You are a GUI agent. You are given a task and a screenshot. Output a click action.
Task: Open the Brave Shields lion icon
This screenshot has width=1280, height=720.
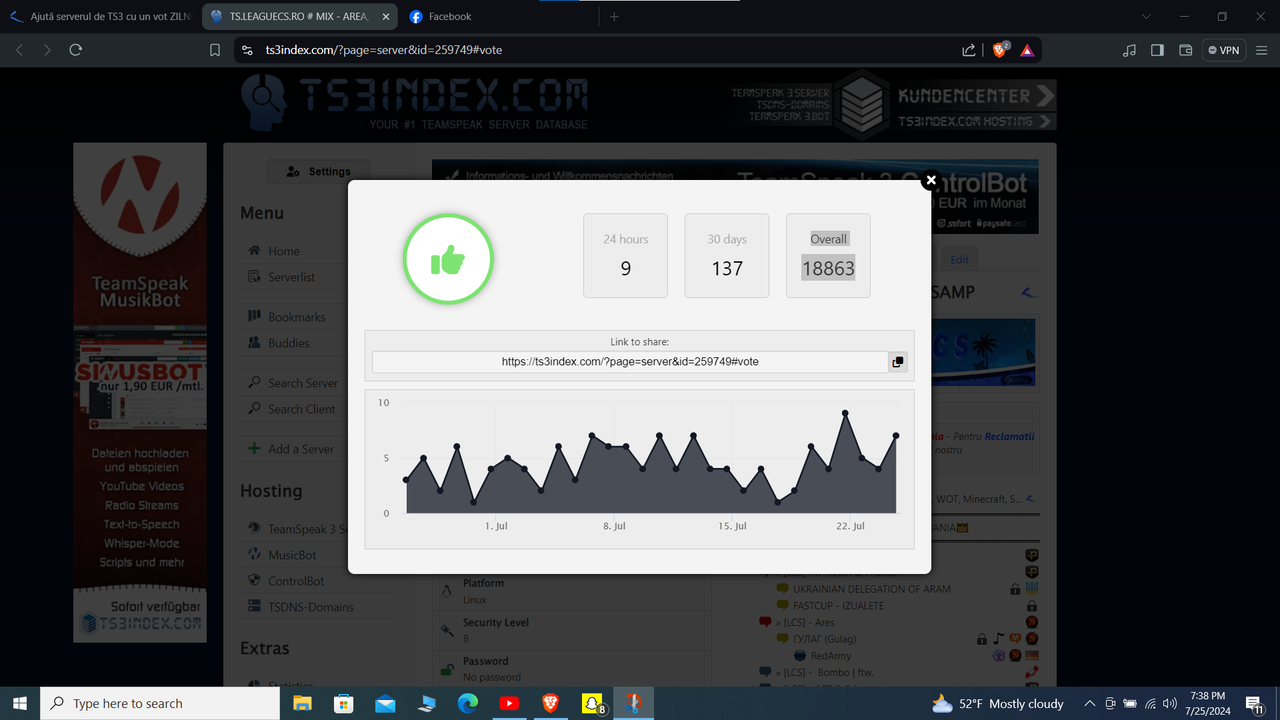click(999, 50)
